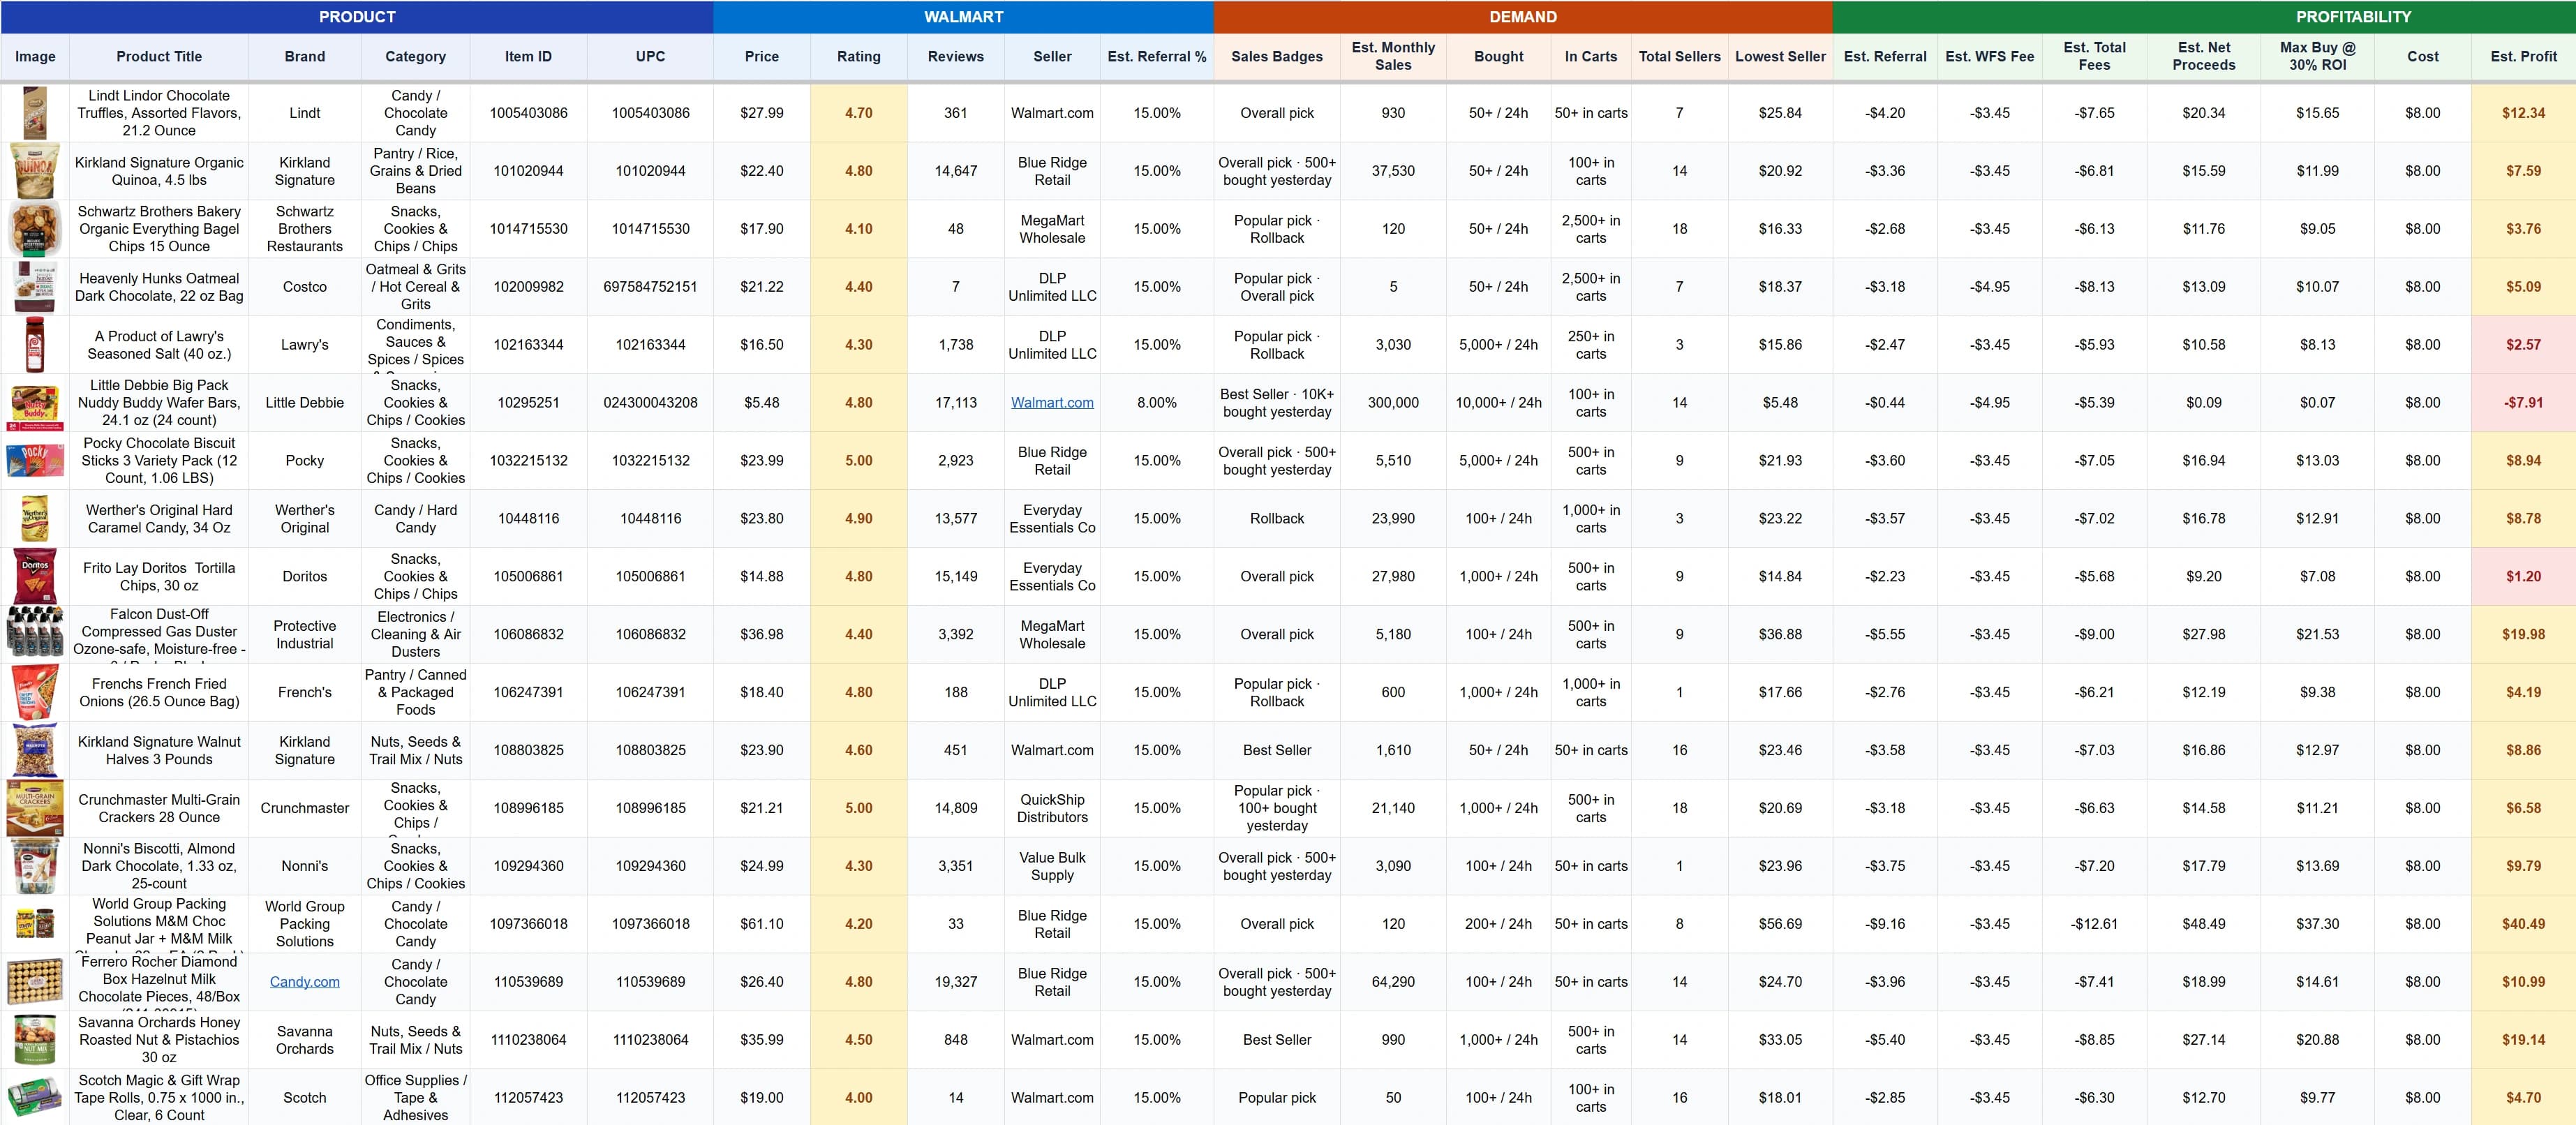Image resolution: width=2576 pixels, height=1125 pixels.
Task: Select the PROFITABILITY group header
Action: click(x=2353, y=16)
